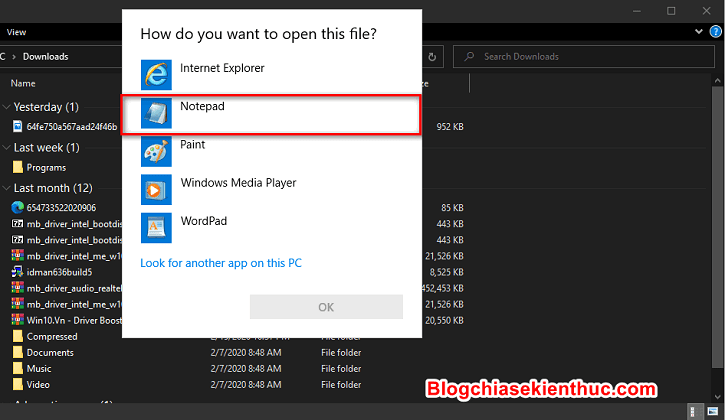Select the Notepad label text
The width and height of the screenshot is (725, 420).
[x=203, y=106]
